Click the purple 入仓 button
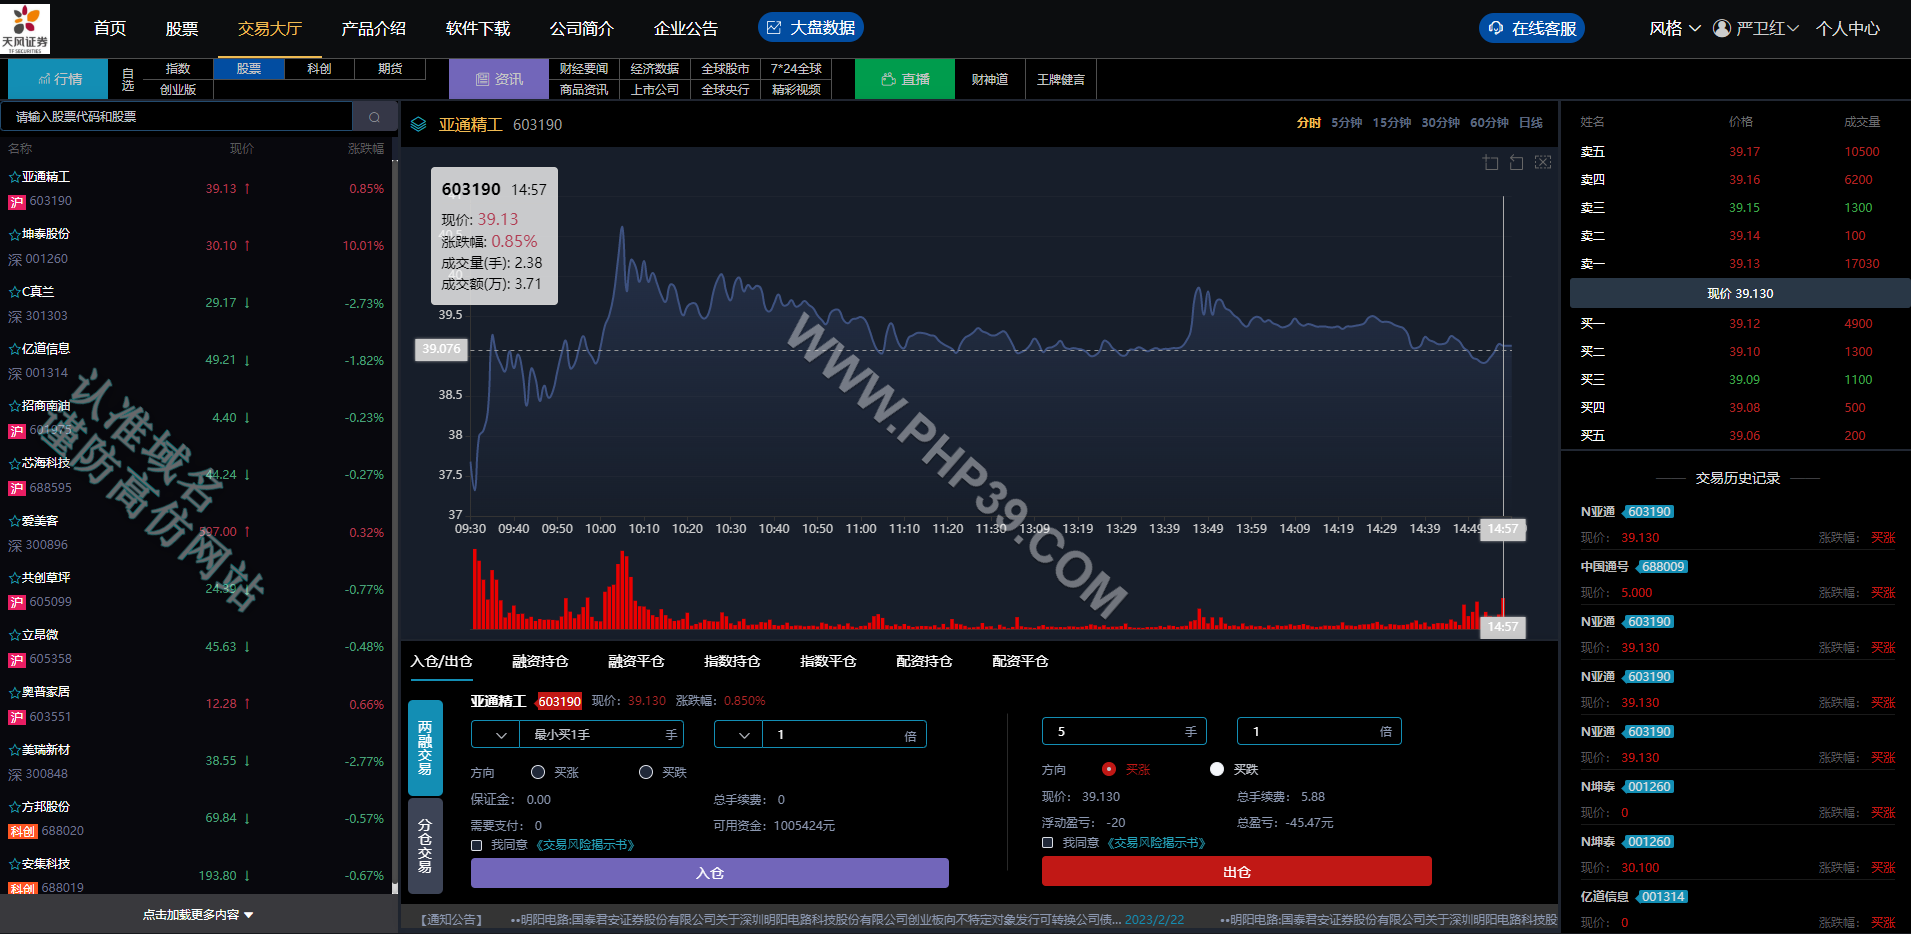Screen dimensions: 1911x934 (710, 873)
